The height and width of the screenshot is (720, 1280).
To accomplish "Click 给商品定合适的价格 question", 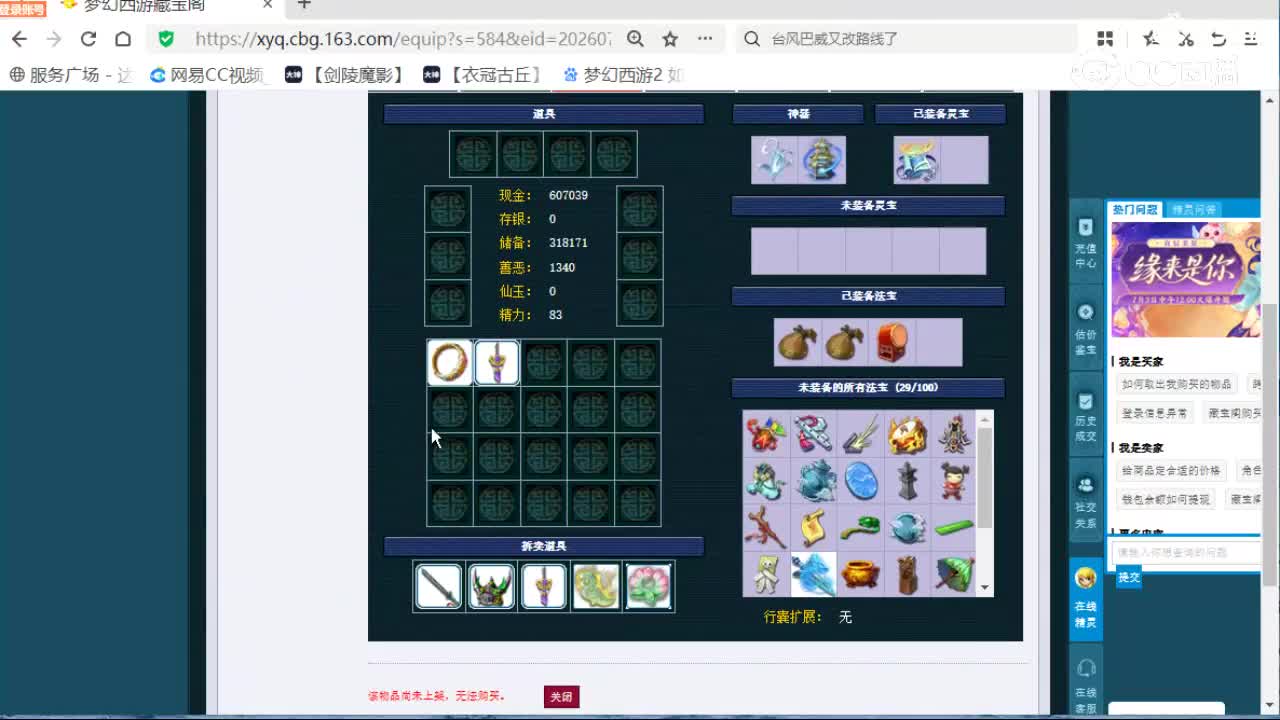I will (x=1171, y=470).
